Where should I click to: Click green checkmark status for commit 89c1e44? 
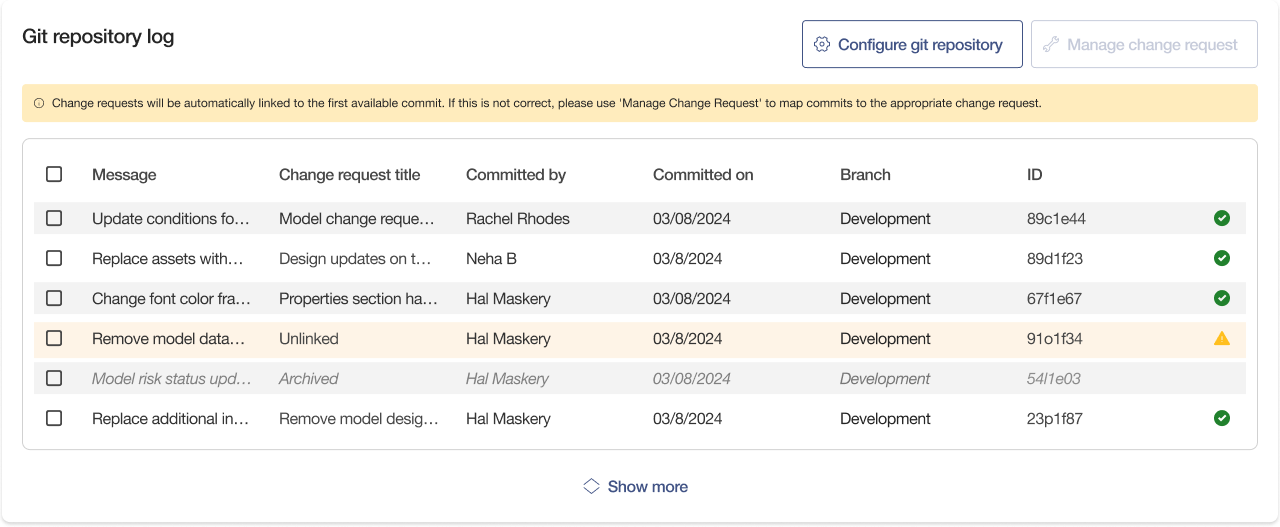[x=1221, y=218]
